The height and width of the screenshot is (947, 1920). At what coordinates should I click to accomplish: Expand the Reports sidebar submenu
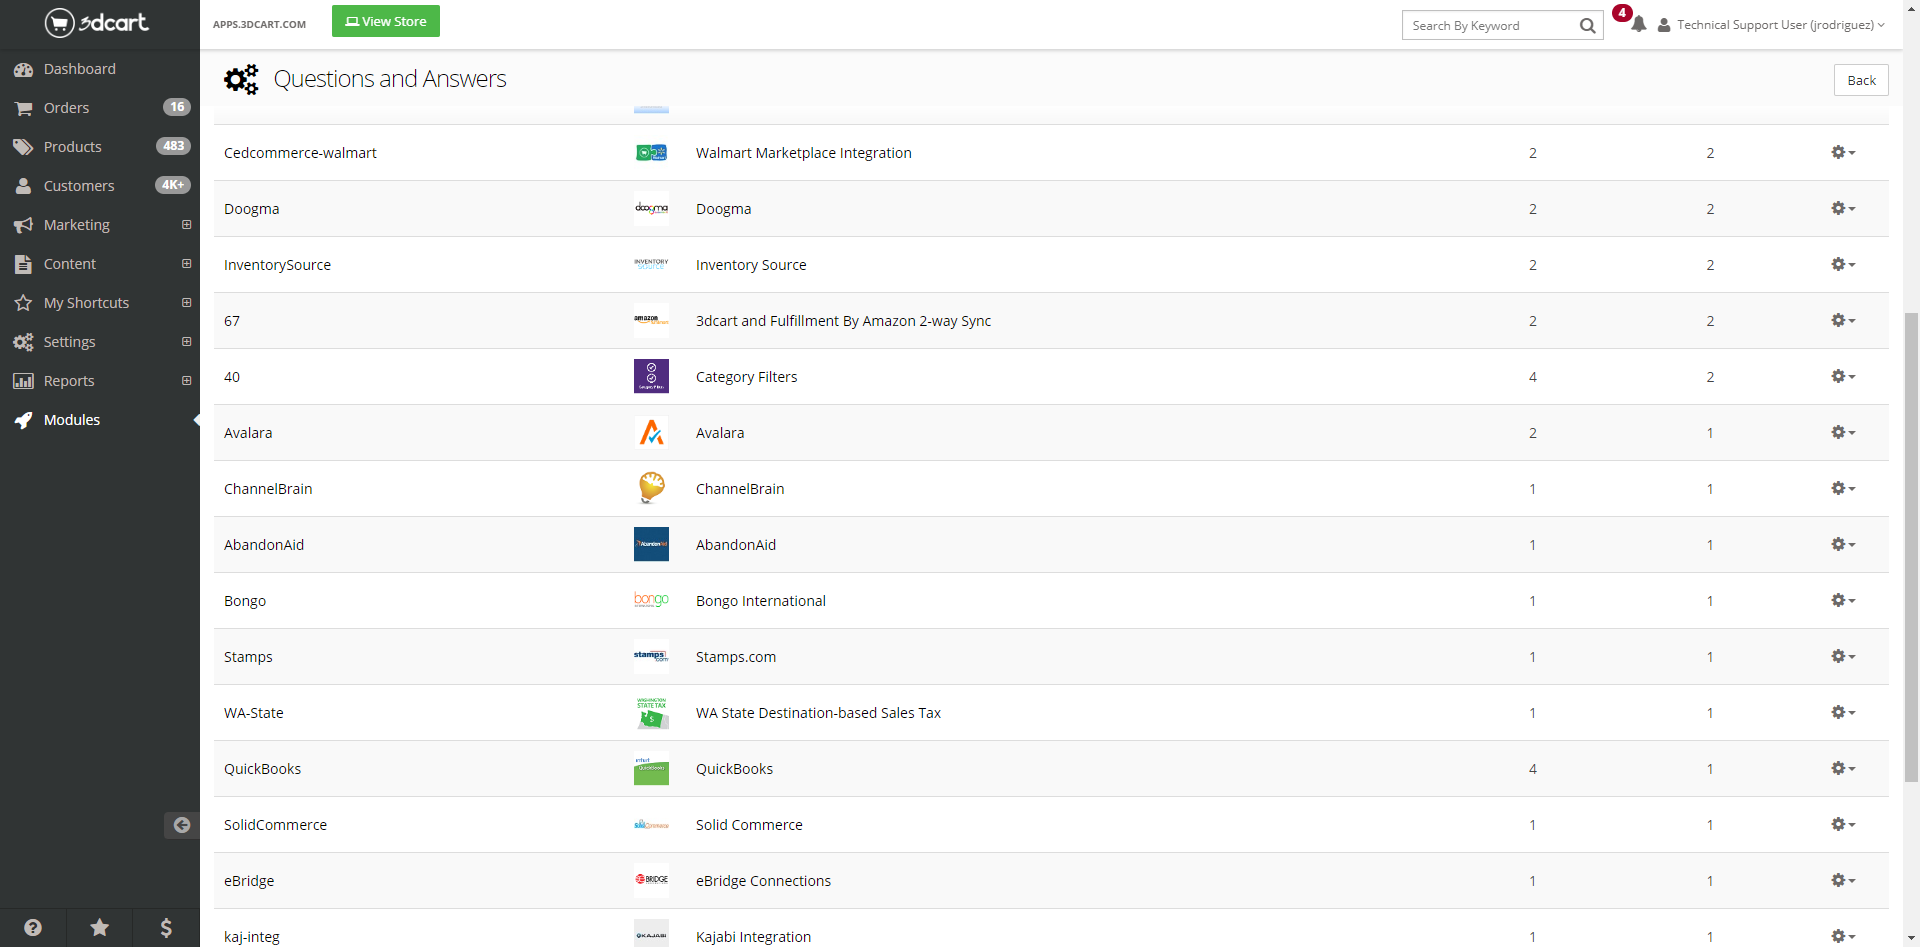pyautogui.click(x=186, y=381)
